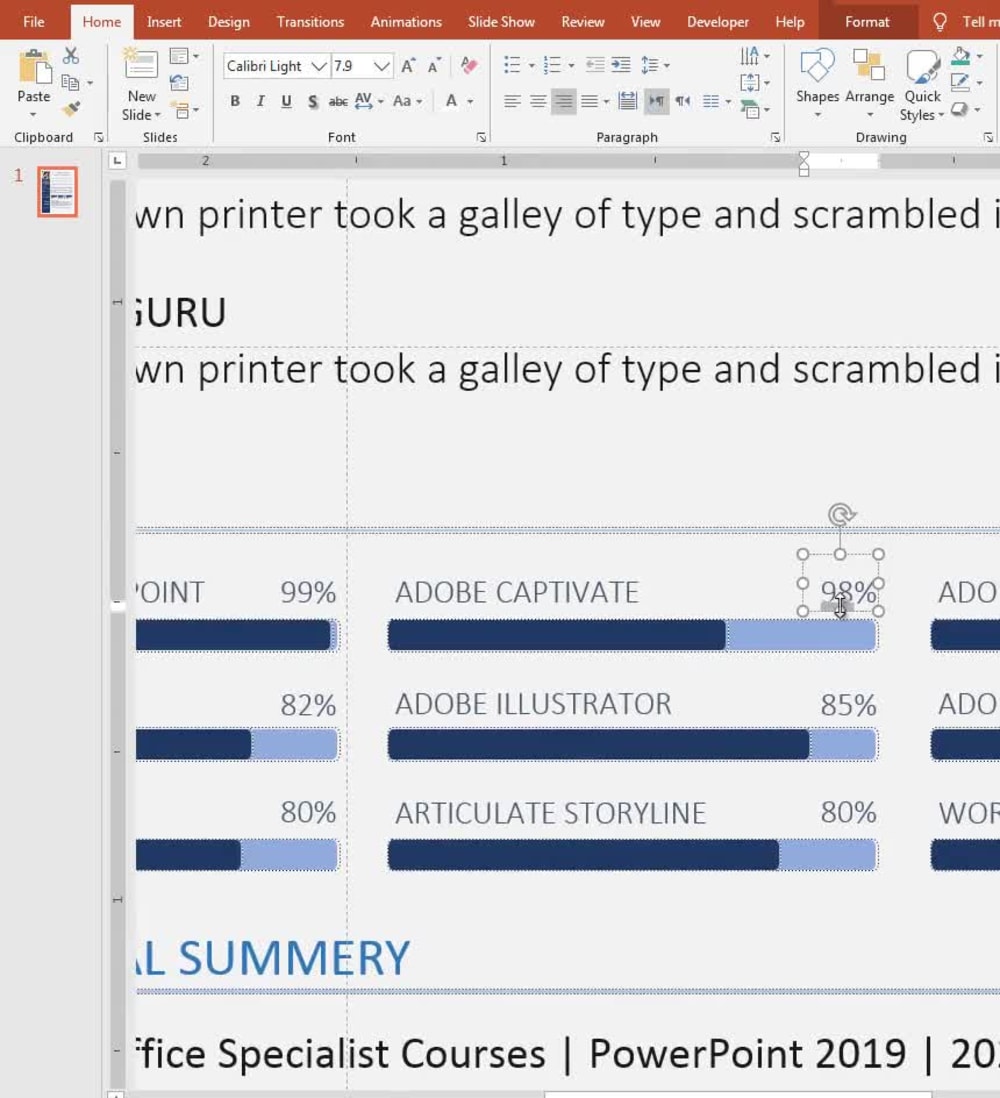This screenshot has width=1000, height=1098.
Task: Switch to the Design tab
Action: [229, 22]
